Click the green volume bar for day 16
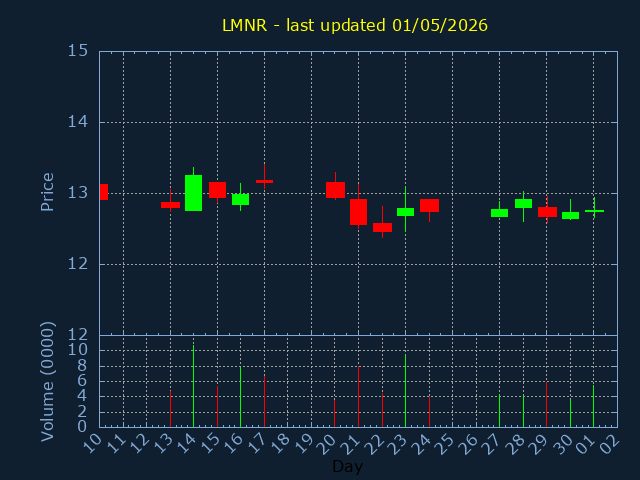Screen dimensions: 640x480 pos(240,397)
